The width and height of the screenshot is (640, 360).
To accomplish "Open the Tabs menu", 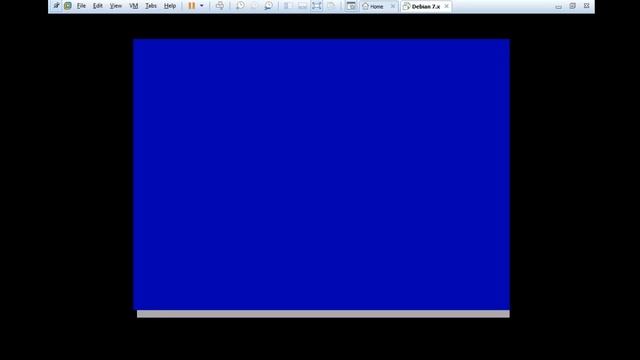I will (151, 6).
